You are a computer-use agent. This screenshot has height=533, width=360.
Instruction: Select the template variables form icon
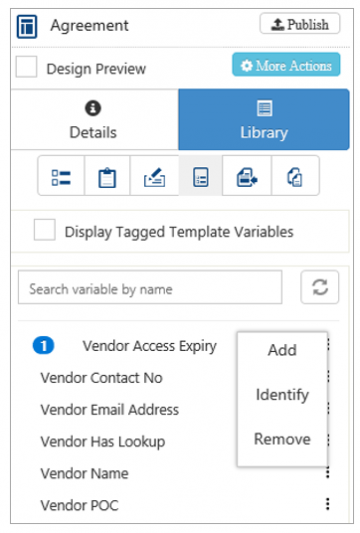pos(201,176)
